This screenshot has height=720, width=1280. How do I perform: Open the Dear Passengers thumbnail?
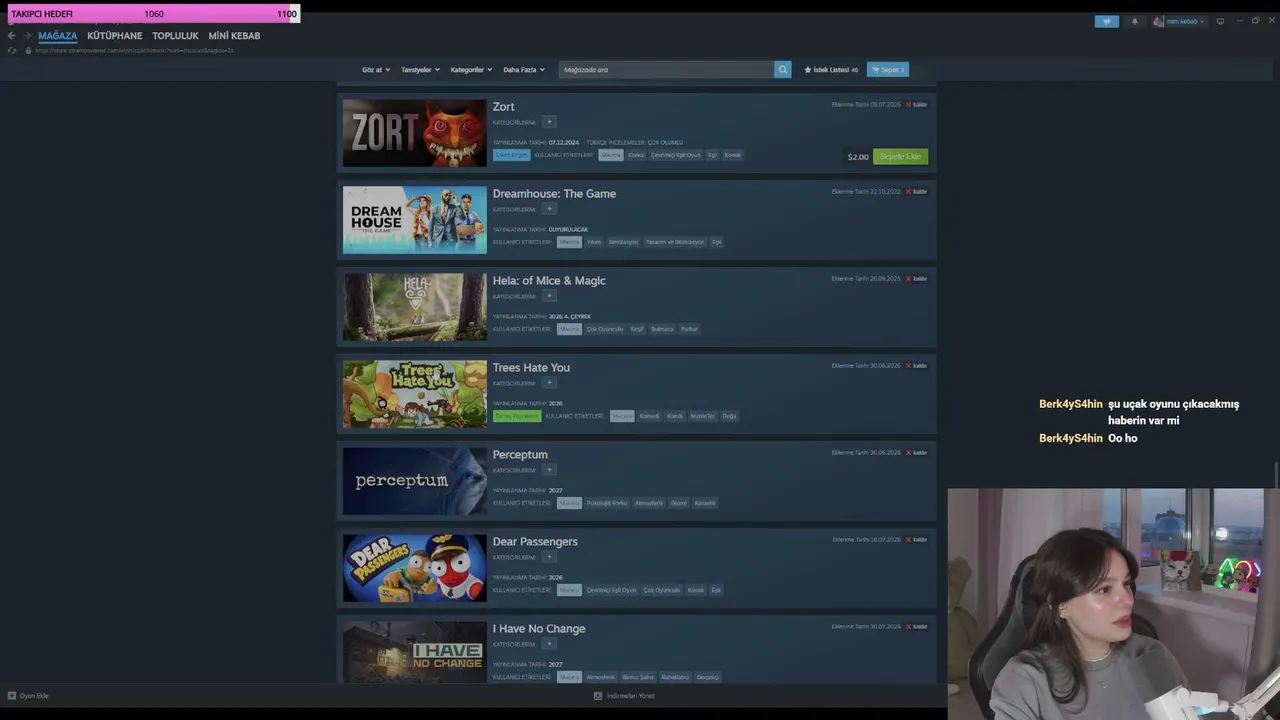click(x=415, y=568)
